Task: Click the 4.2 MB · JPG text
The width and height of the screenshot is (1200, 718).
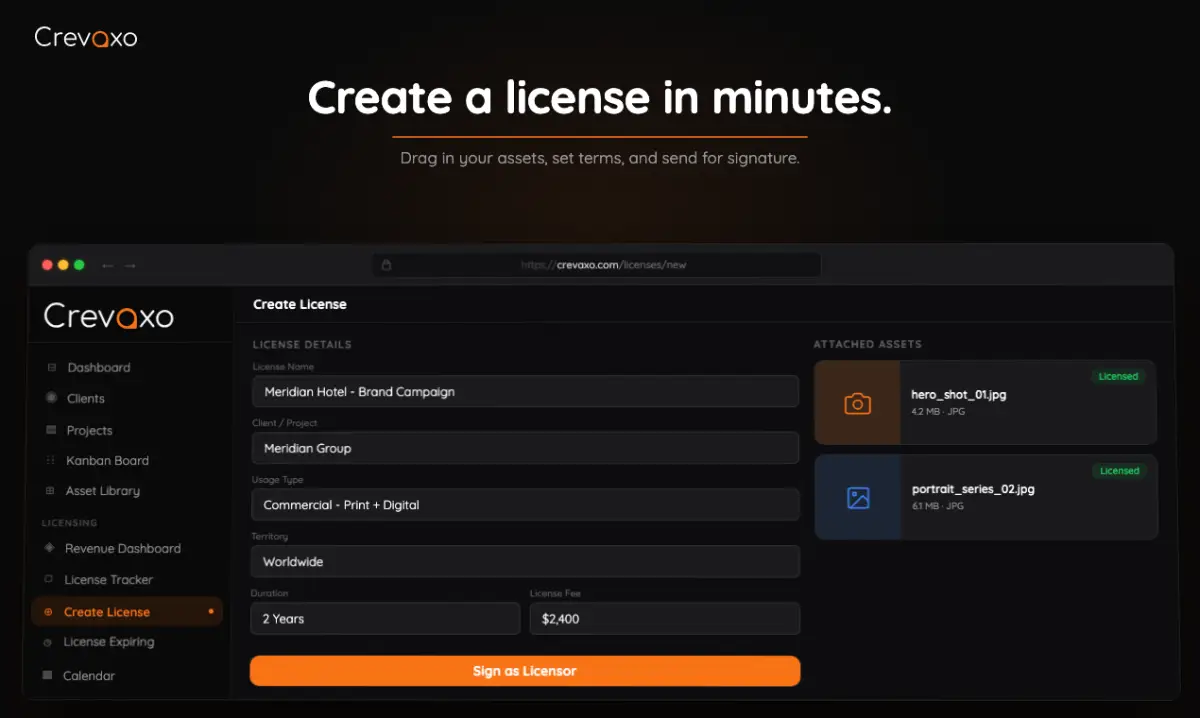Action: [937, 411]
